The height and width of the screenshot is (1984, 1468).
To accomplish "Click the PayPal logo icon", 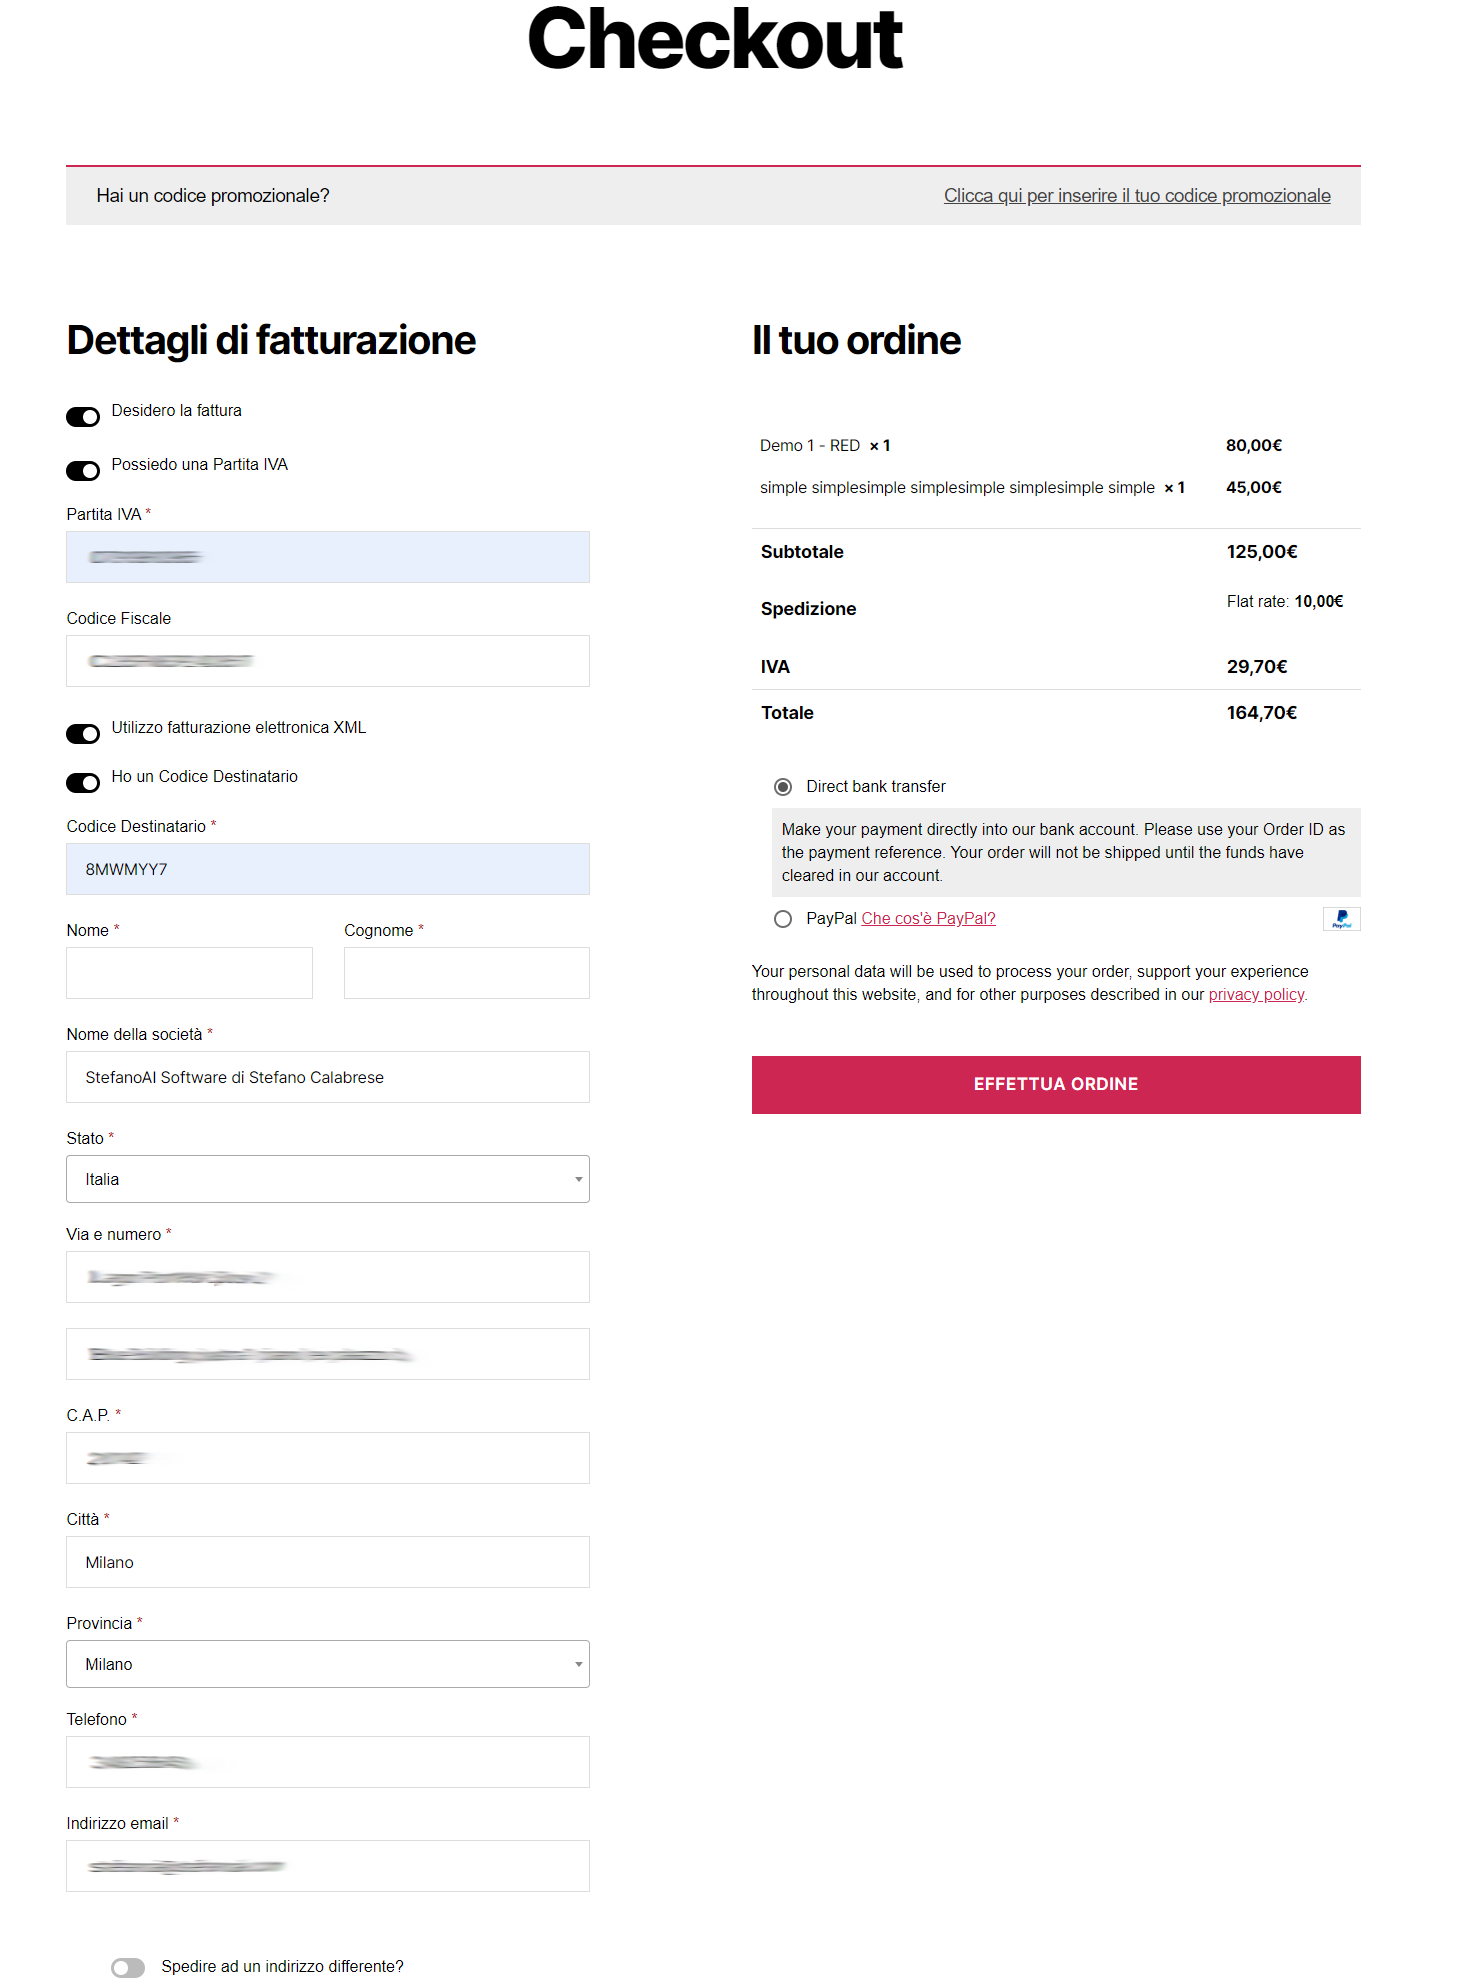I will tap(1341, 918).
